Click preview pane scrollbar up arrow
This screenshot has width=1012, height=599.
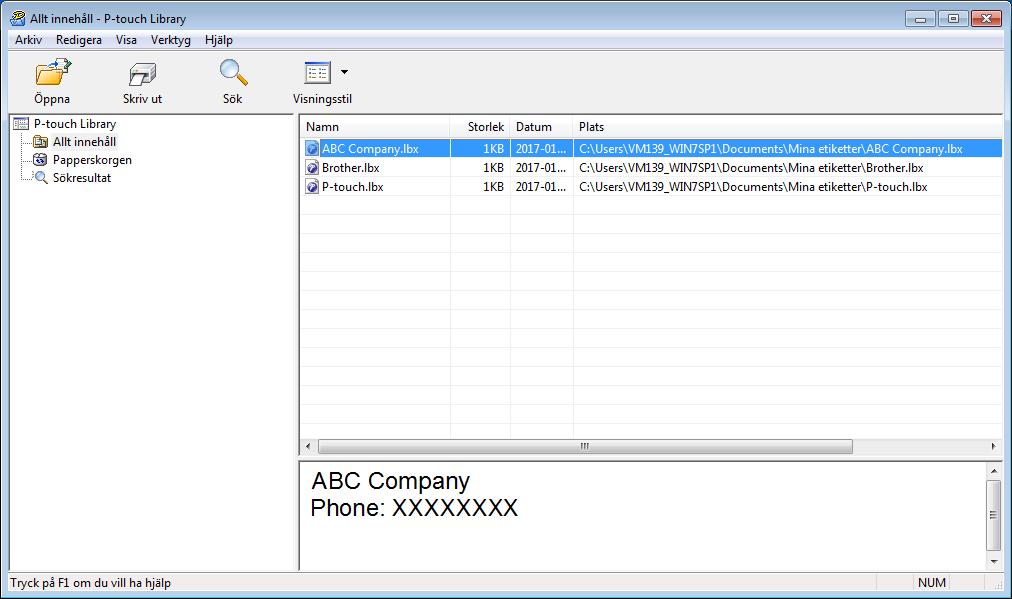click(994, 471)
